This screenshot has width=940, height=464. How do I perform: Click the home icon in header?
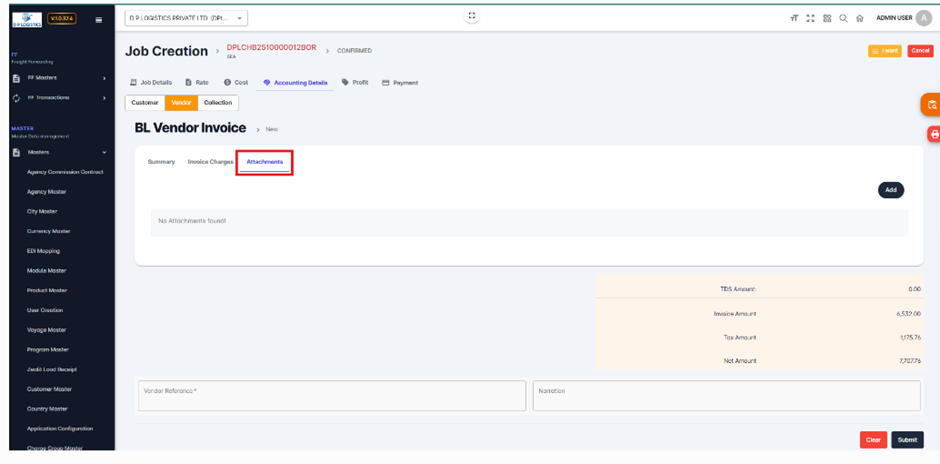click(x=859, y=18)
